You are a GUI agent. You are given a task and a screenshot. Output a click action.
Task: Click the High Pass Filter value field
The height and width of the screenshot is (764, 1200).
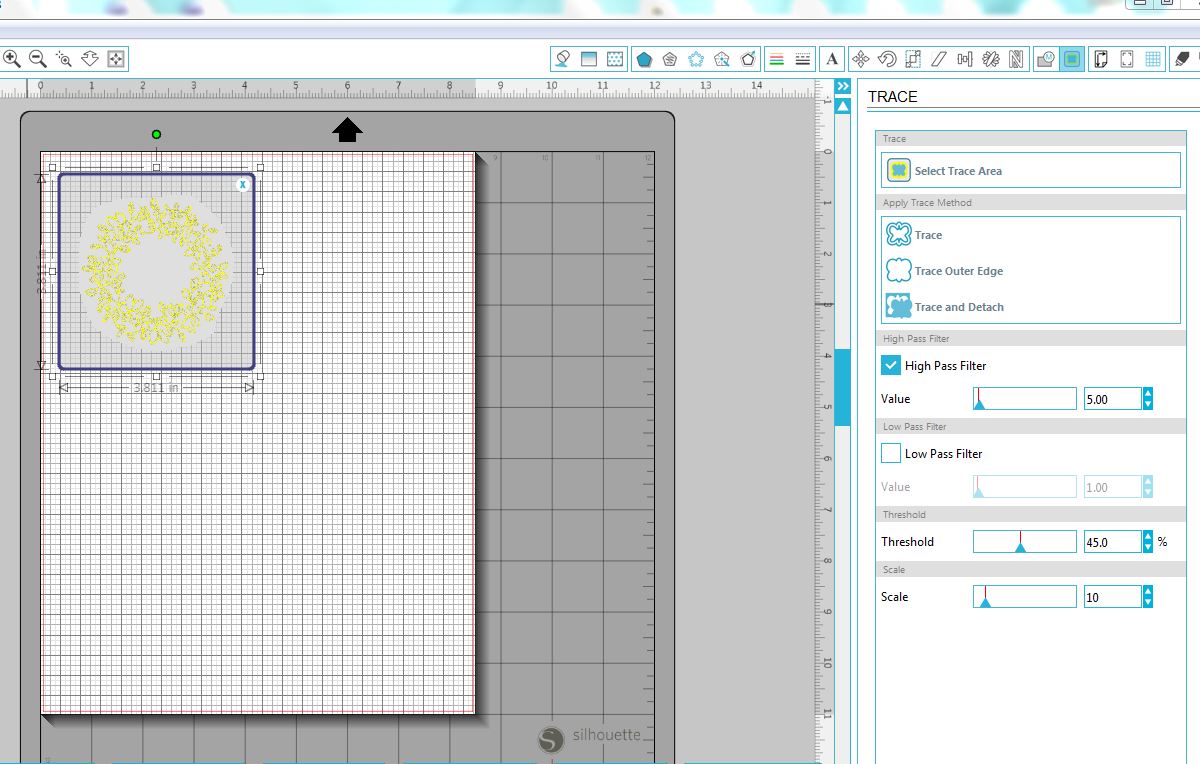coord(1111,399)
